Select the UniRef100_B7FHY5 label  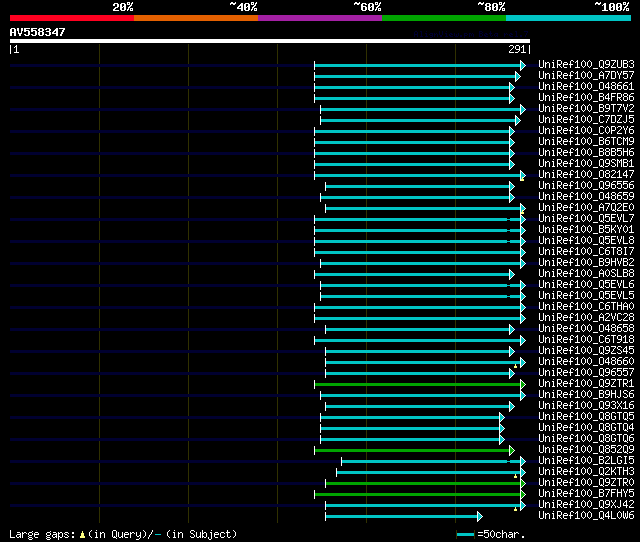point(586,494)
